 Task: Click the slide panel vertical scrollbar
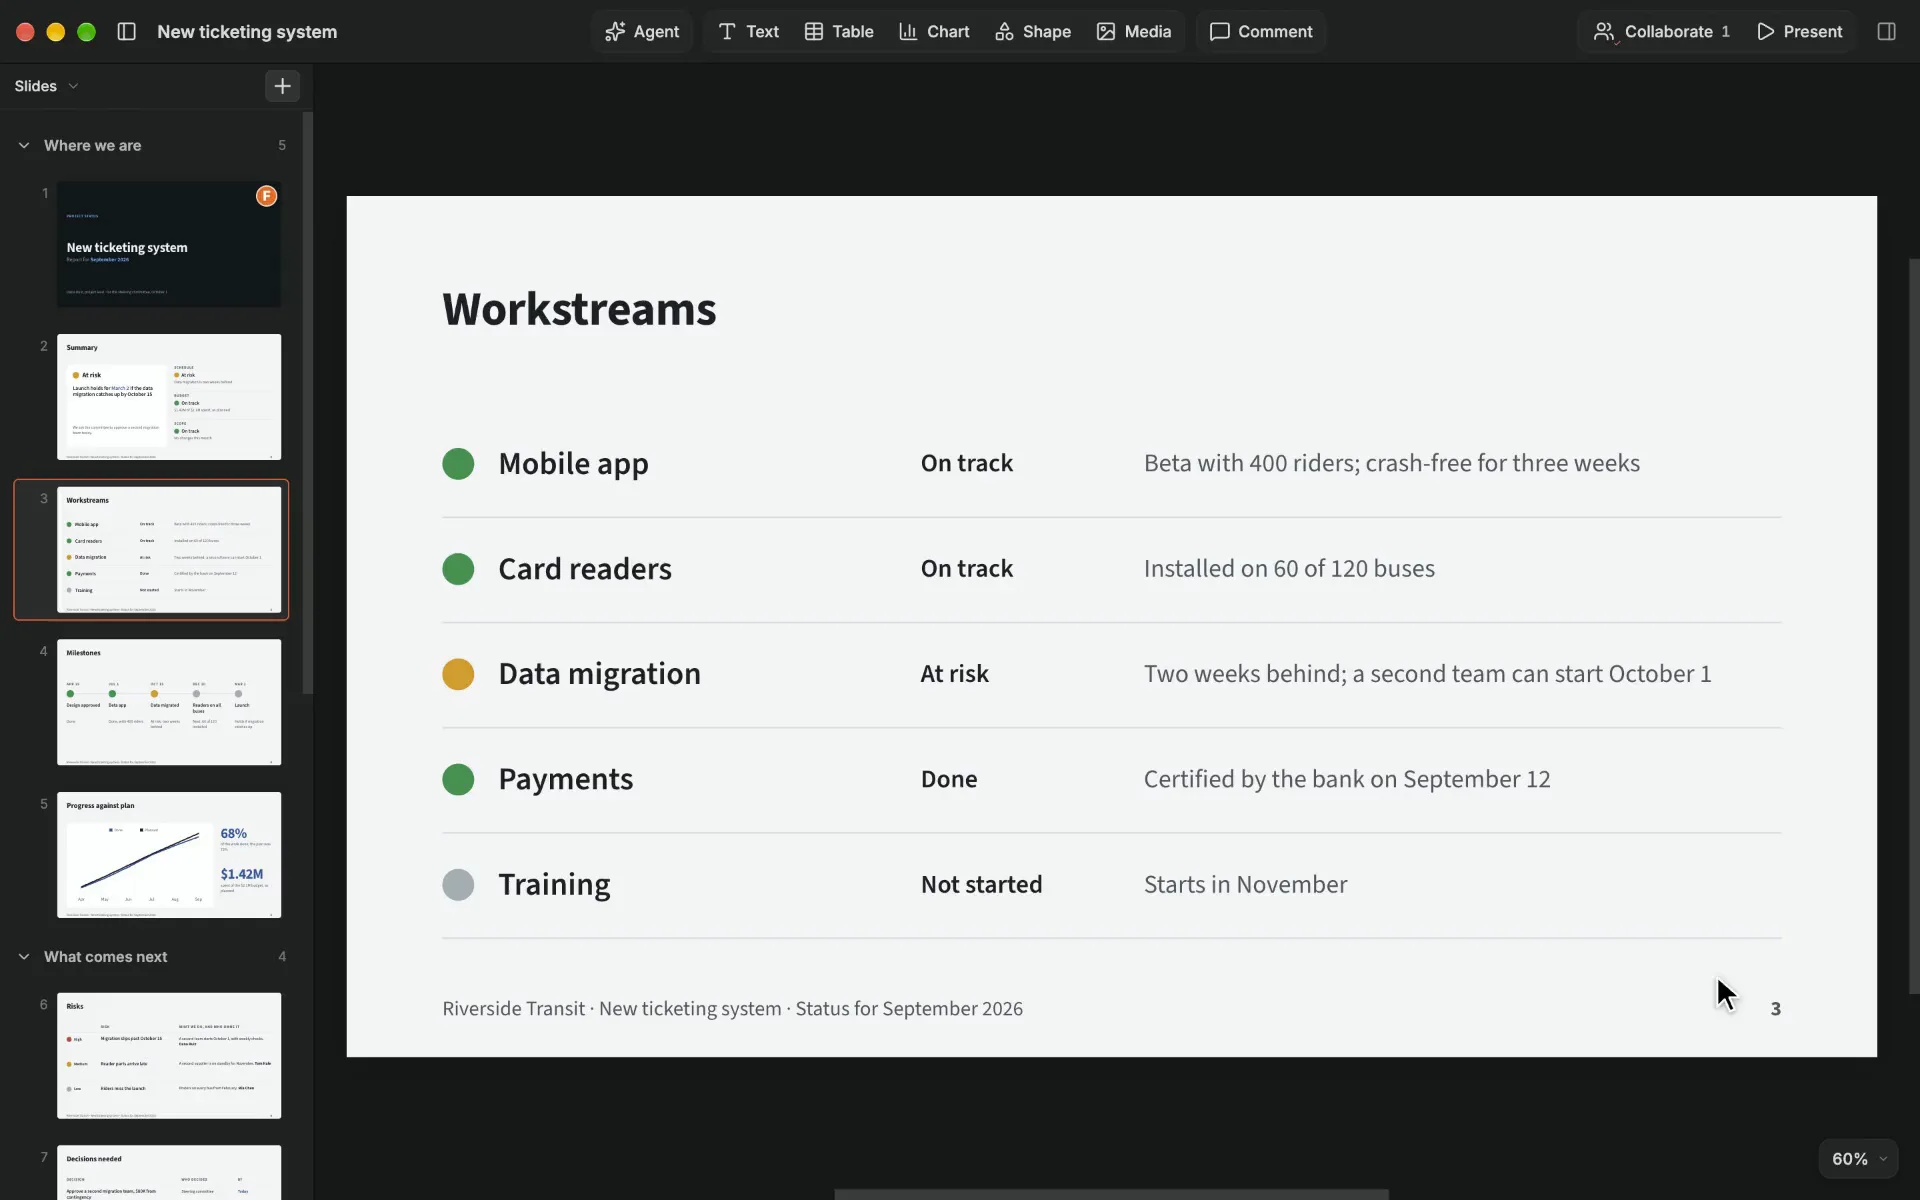(308, 402)
